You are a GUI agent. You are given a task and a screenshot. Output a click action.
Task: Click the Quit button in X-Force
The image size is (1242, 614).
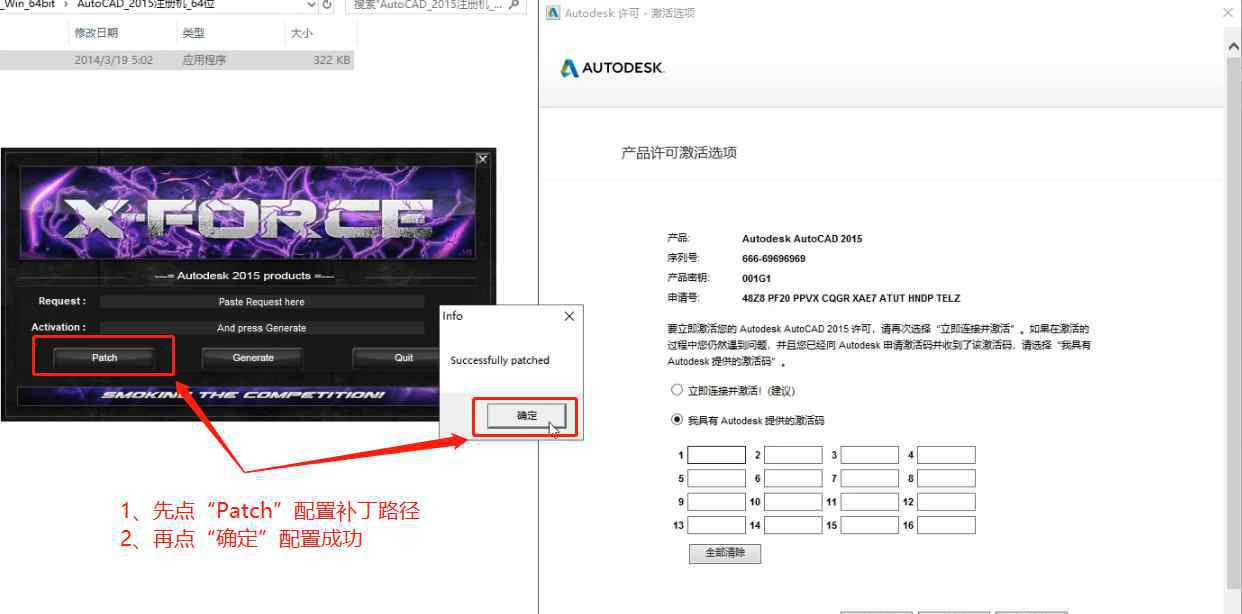[x=397, y=357]
